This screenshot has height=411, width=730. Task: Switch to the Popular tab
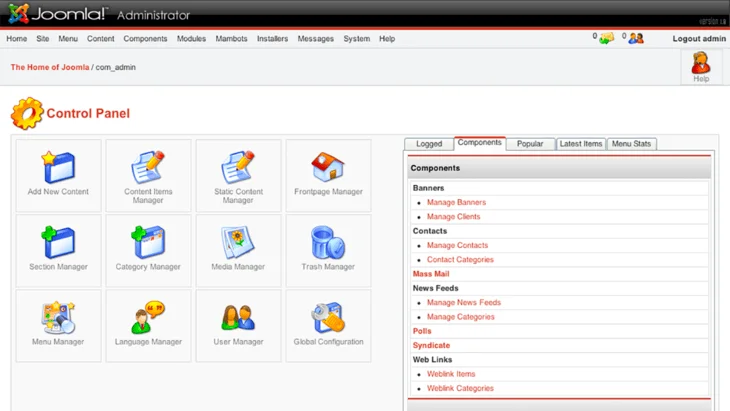[x=530, y=144]
